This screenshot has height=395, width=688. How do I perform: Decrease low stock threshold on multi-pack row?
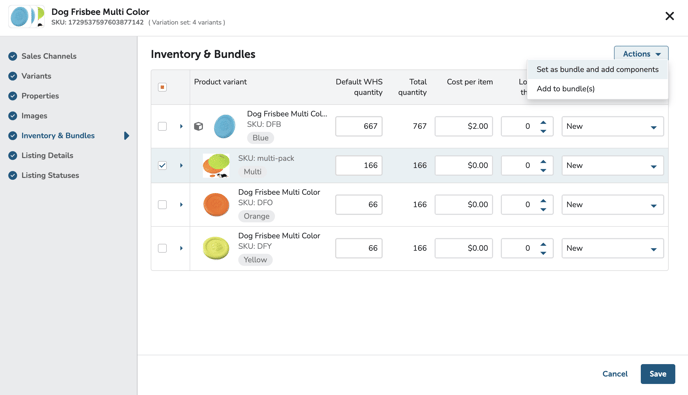click(543, 170)
